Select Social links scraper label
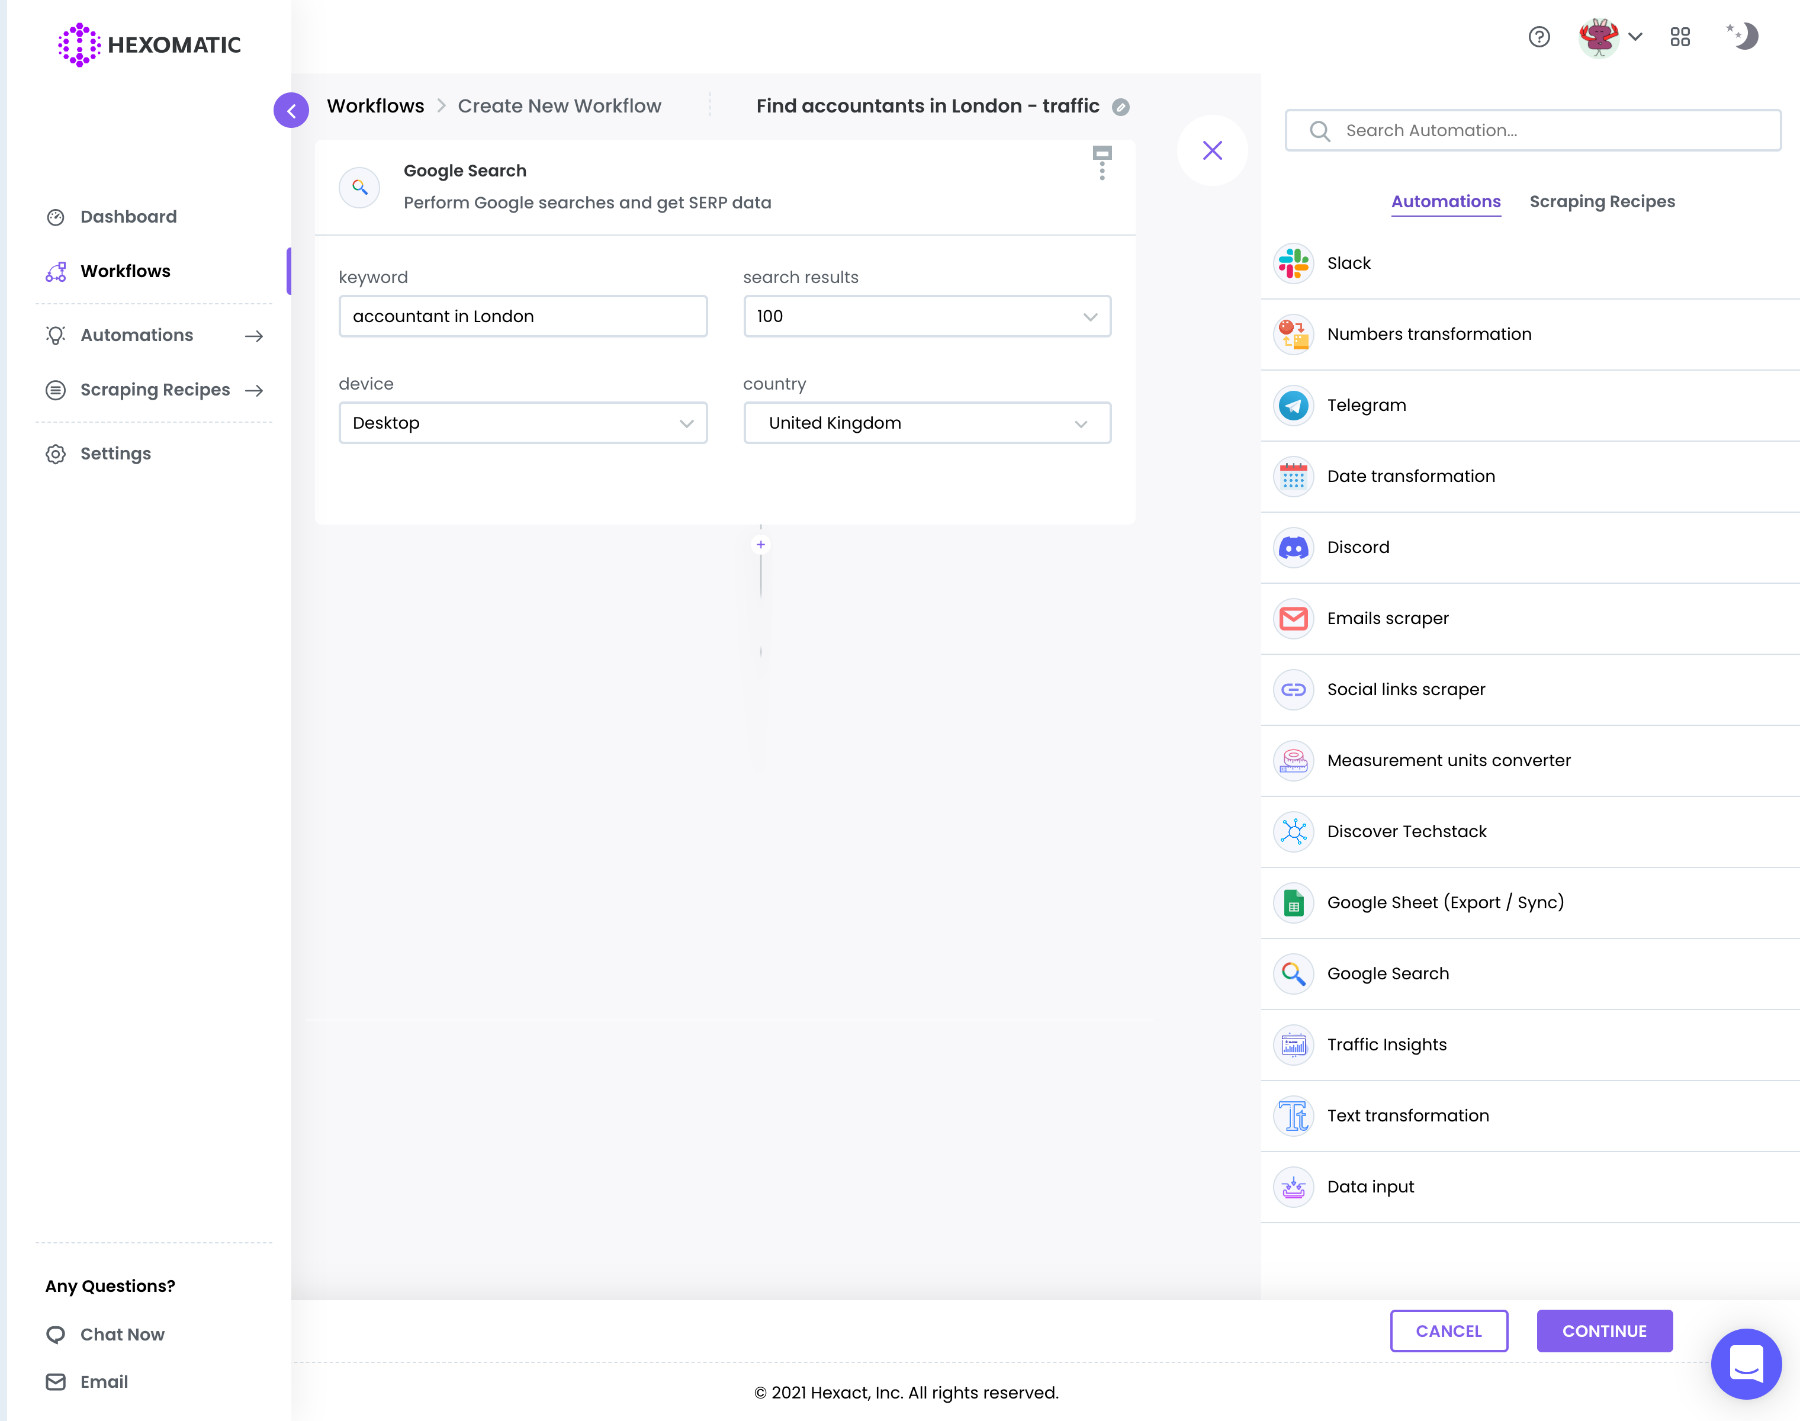The image size is (1800, 1421). pyautogui.click(x=1406, y=689)
